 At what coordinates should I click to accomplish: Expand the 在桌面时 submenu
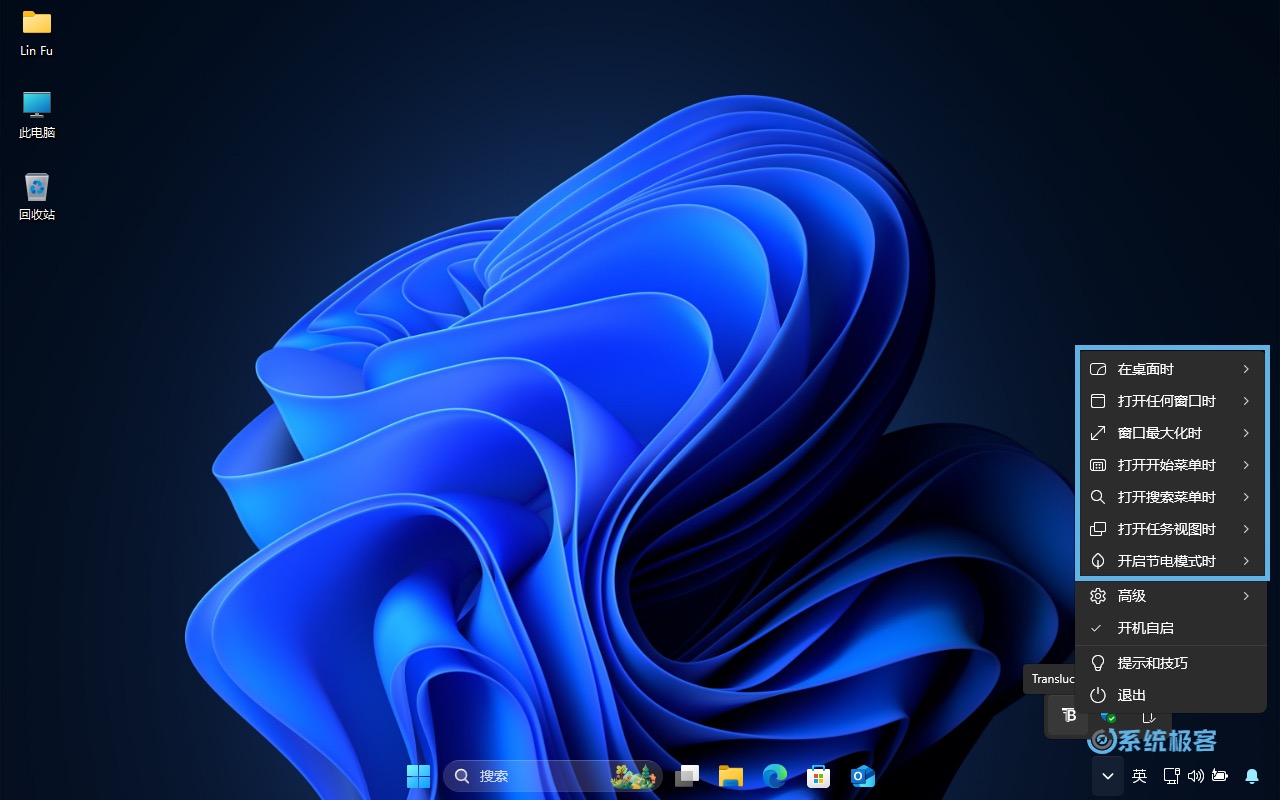pos(1170,369)
